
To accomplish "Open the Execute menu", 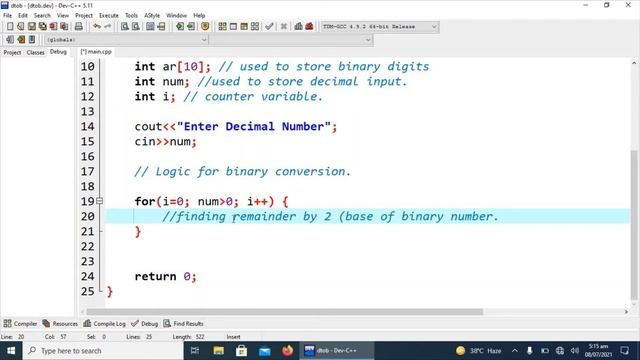I will (109, 16).
